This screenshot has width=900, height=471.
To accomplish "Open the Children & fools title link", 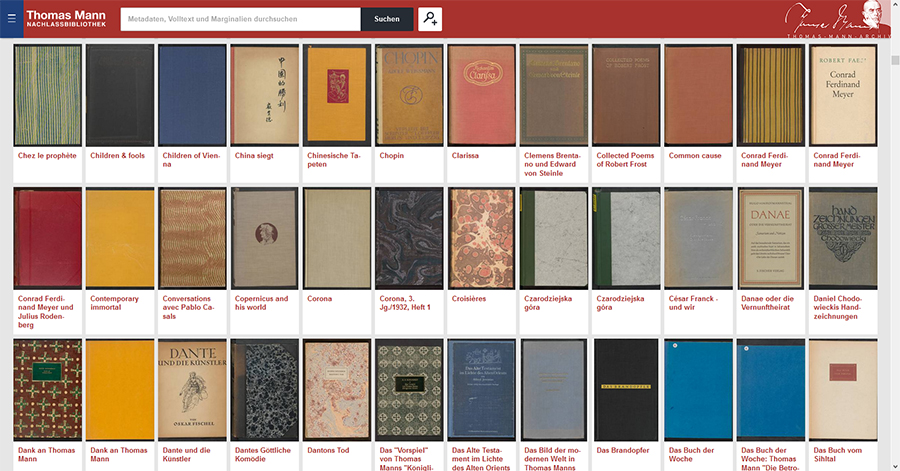I will tap(118, 155).
